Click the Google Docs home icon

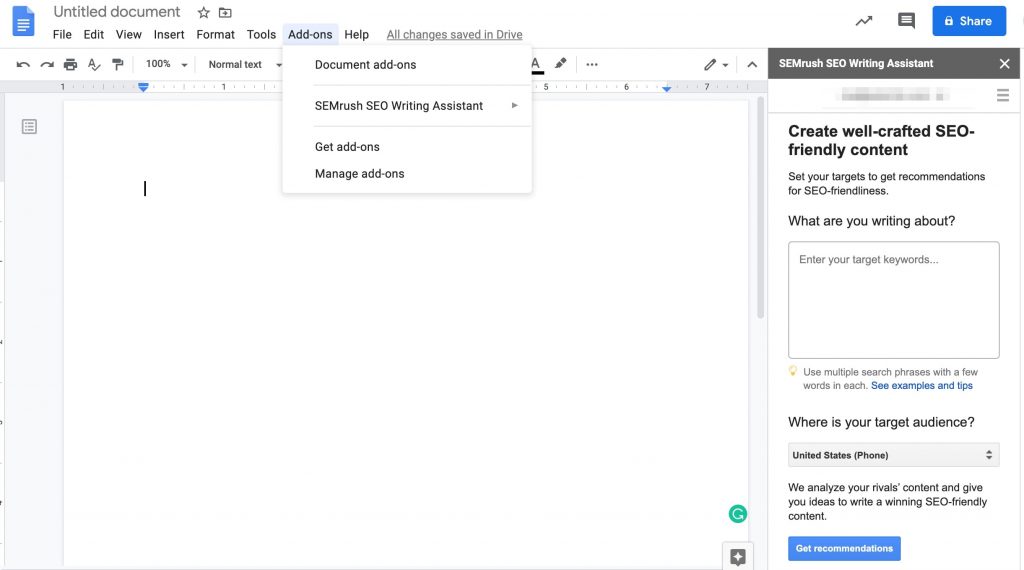23,22
